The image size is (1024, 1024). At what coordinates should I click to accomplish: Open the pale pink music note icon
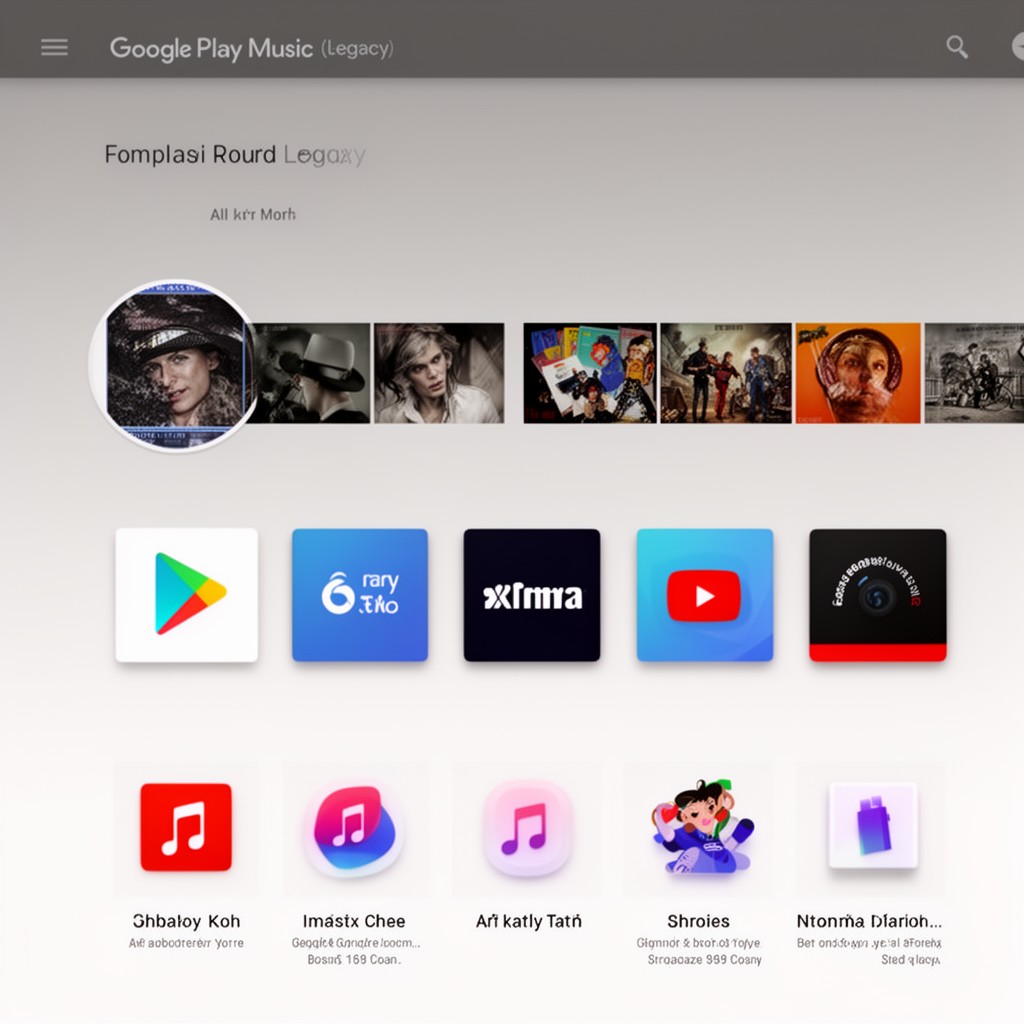coord(526,828)
